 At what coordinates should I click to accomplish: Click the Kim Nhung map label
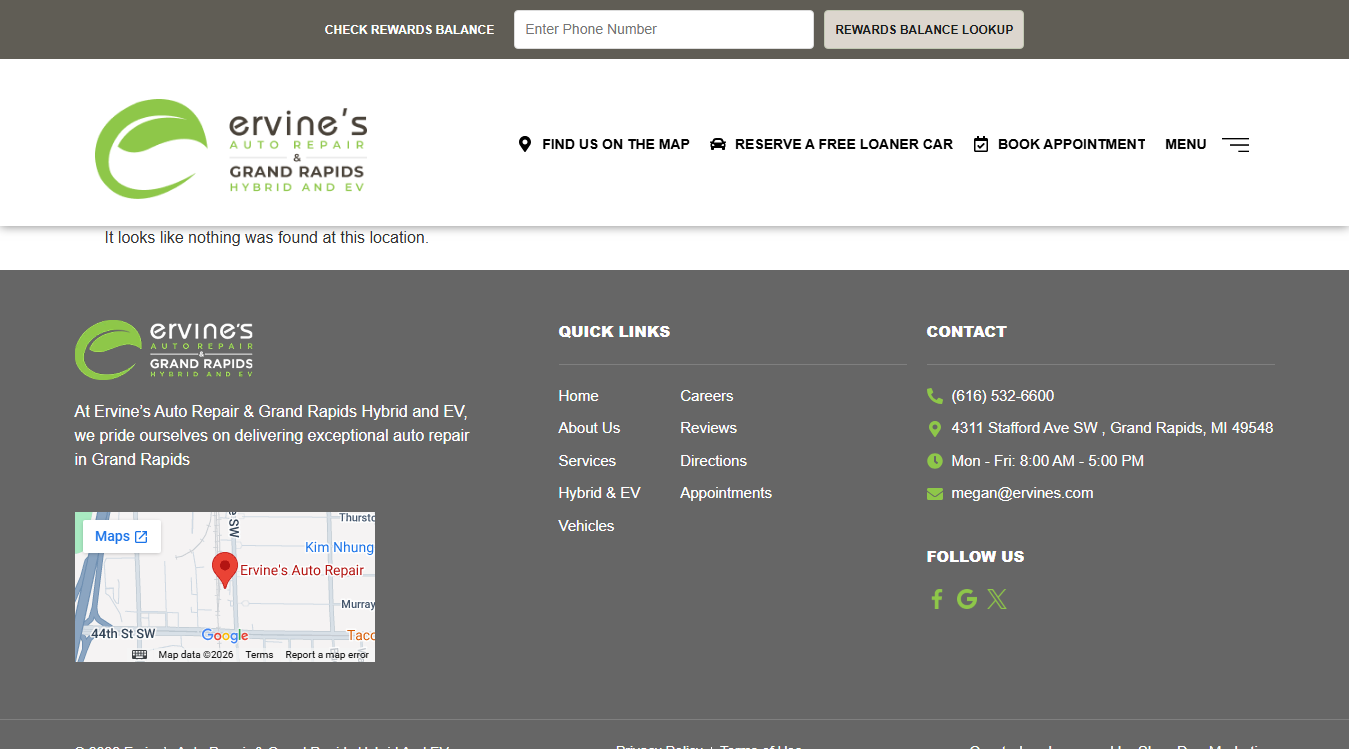tap(339, 547)
